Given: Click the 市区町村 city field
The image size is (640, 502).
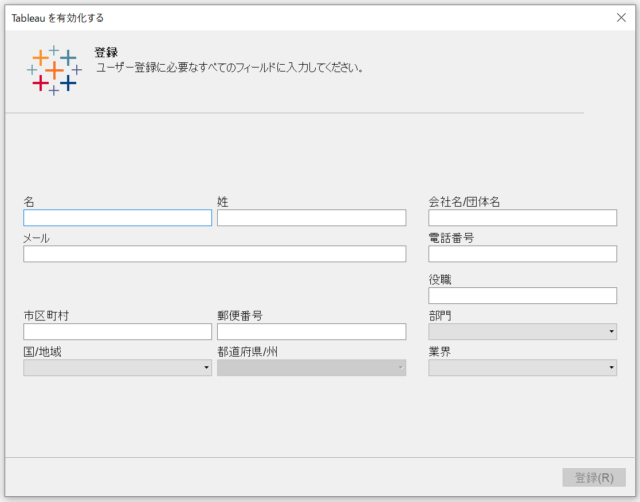Looking at the screenshot, I should tap(118, 331).
